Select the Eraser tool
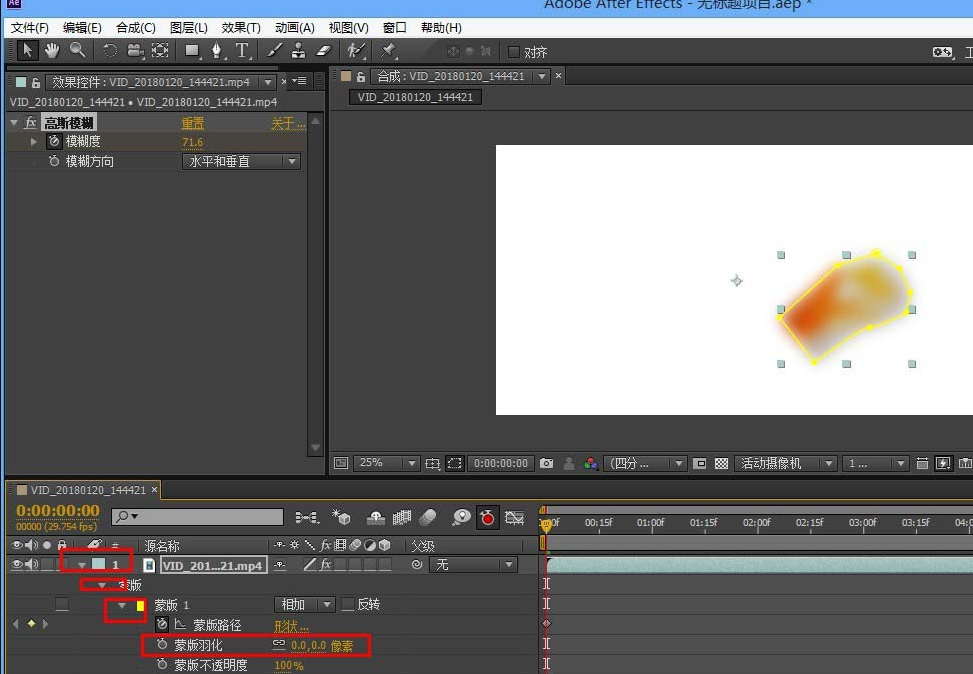Viewport: 973px width, 674px height. click(x=323, y=51)
